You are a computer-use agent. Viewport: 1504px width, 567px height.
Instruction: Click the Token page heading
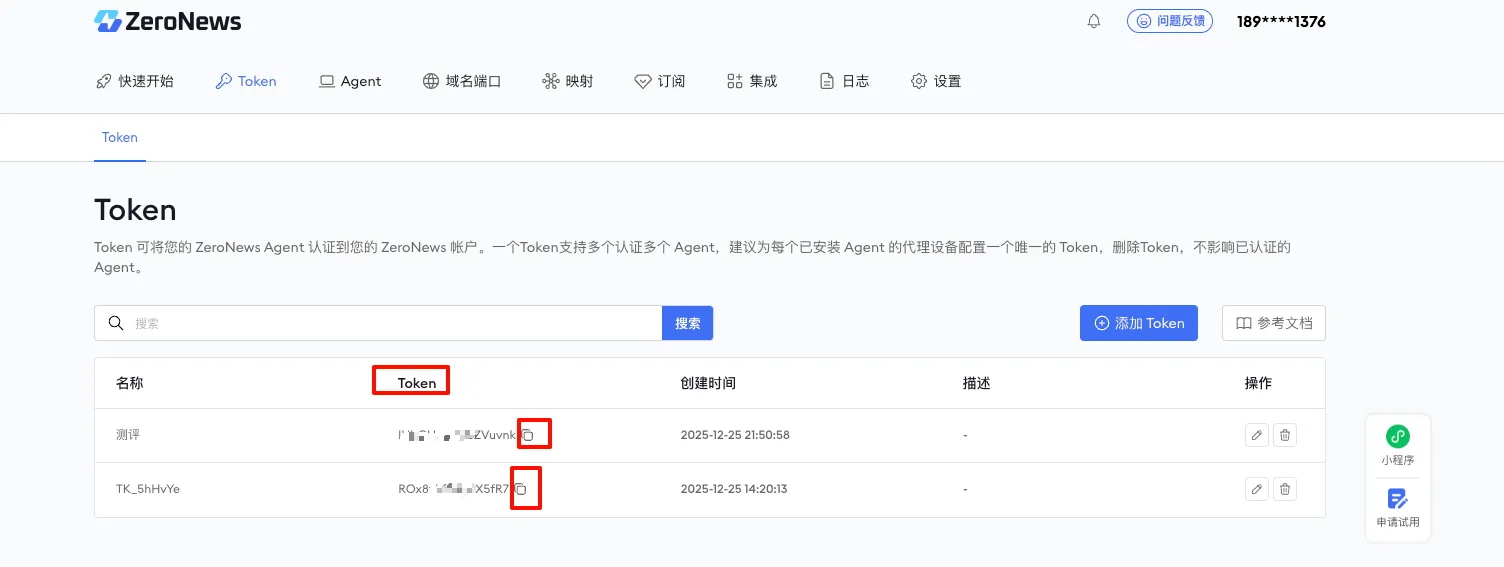[x=135, y=210]
